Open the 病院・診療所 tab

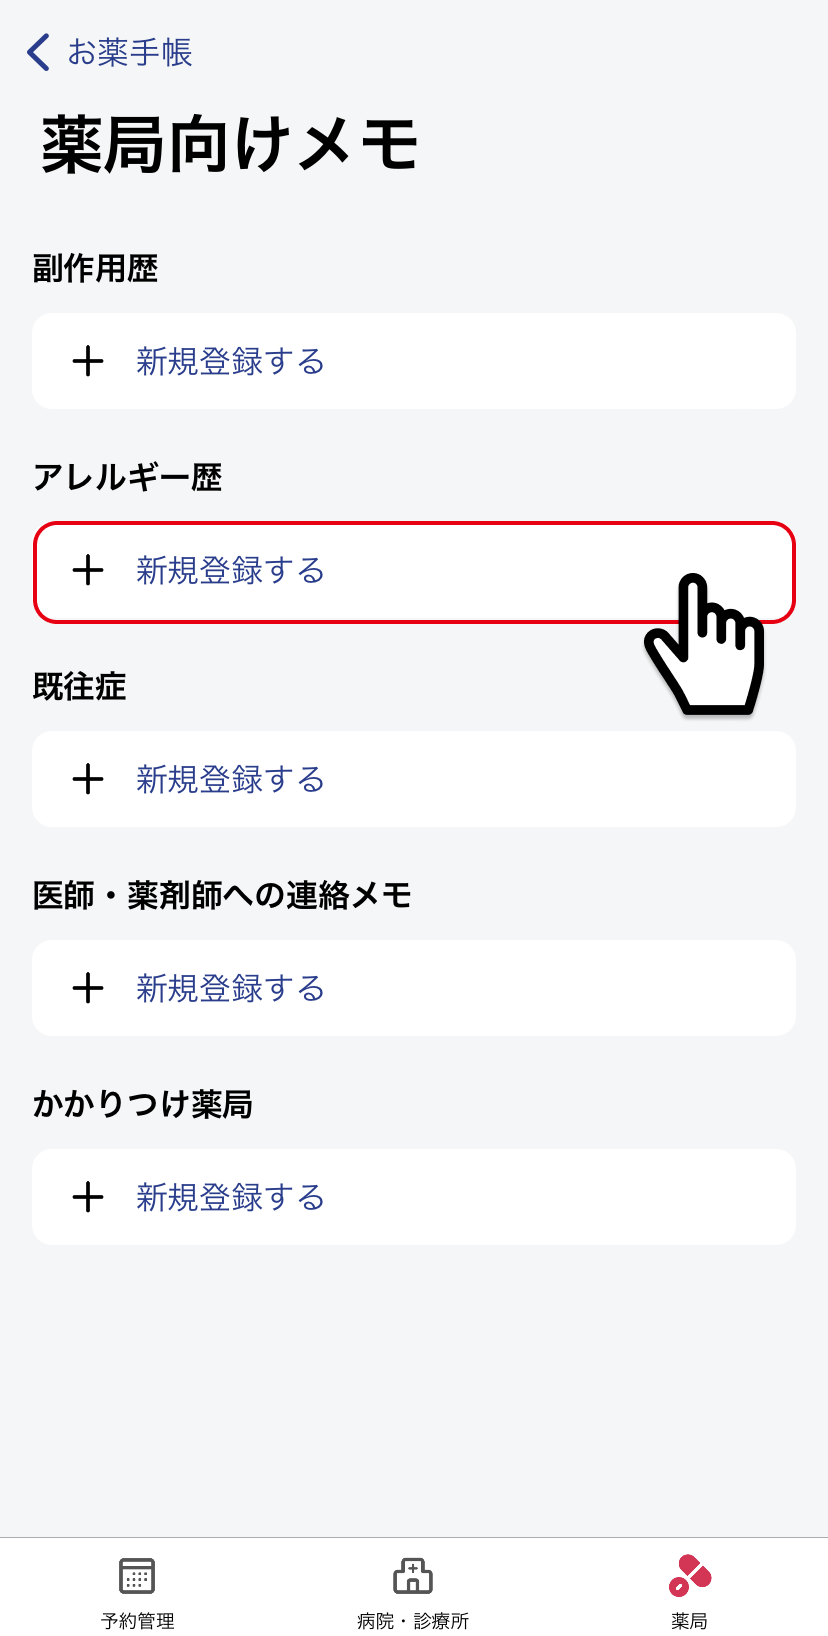413,1620
